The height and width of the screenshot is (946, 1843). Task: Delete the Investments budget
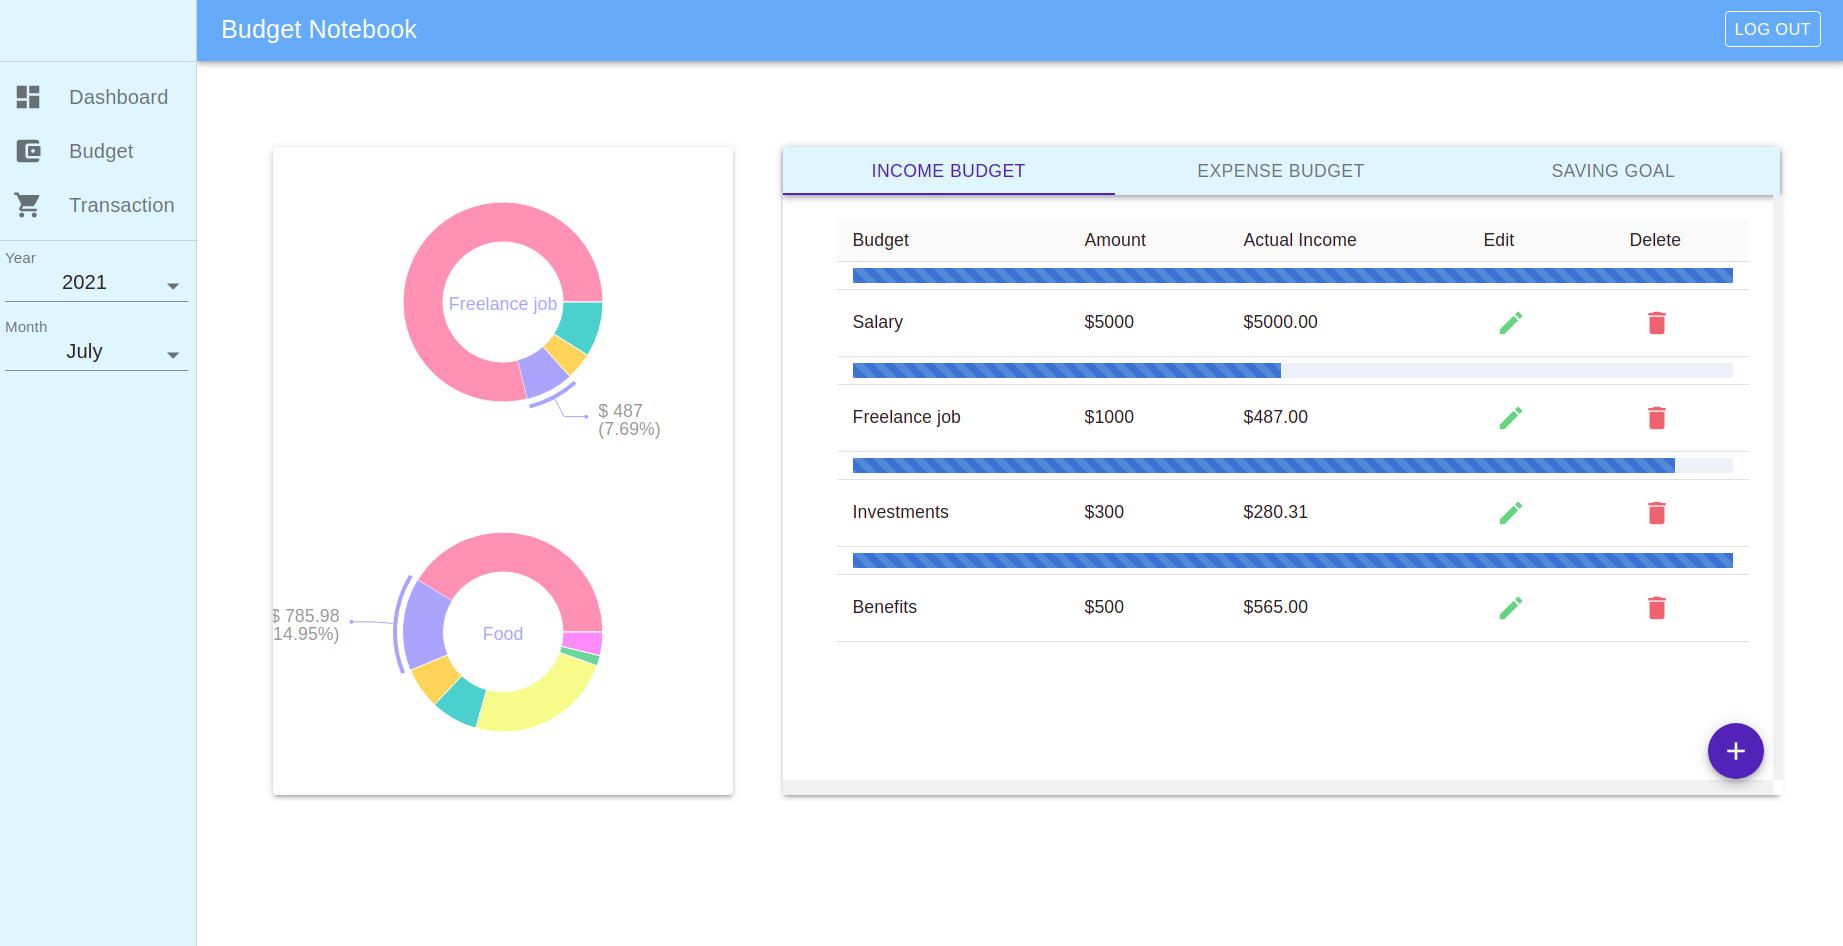[x=1656, y=512]
